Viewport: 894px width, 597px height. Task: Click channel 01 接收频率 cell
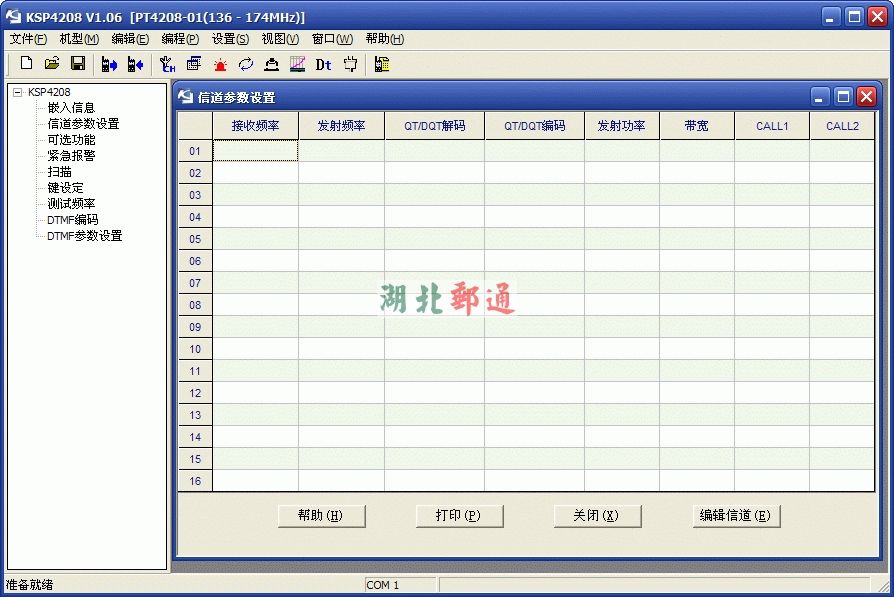[255, 151]
